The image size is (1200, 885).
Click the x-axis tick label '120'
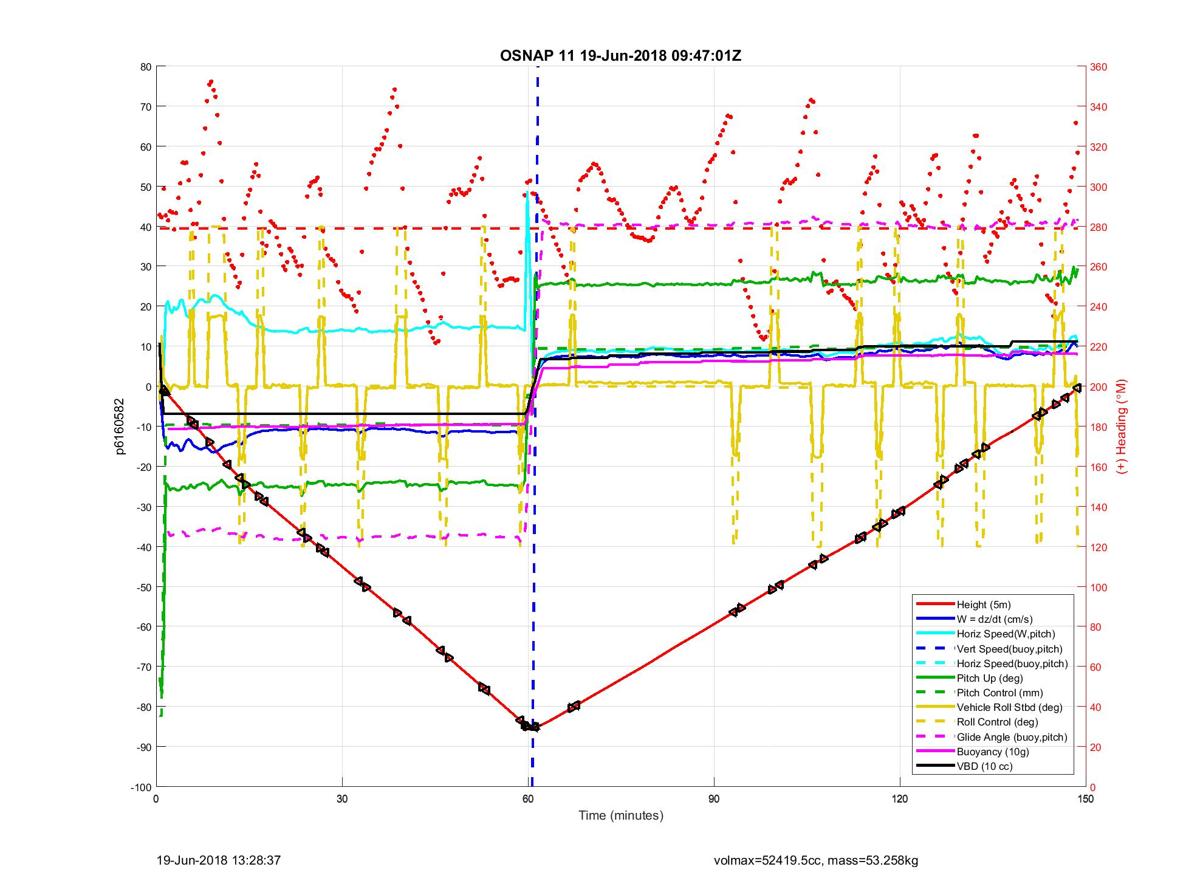tap(900, 799)
